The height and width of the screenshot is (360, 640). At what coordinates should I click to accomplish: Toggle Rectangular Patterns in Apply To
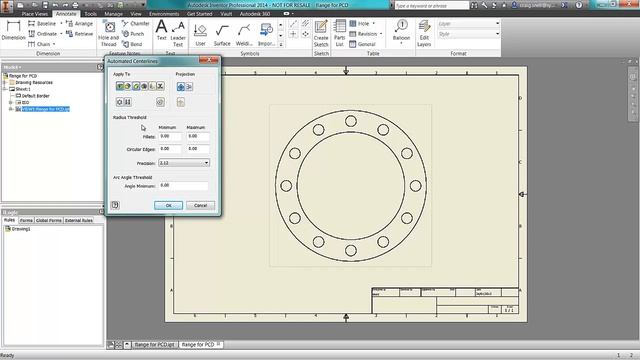tap(128, 102)
